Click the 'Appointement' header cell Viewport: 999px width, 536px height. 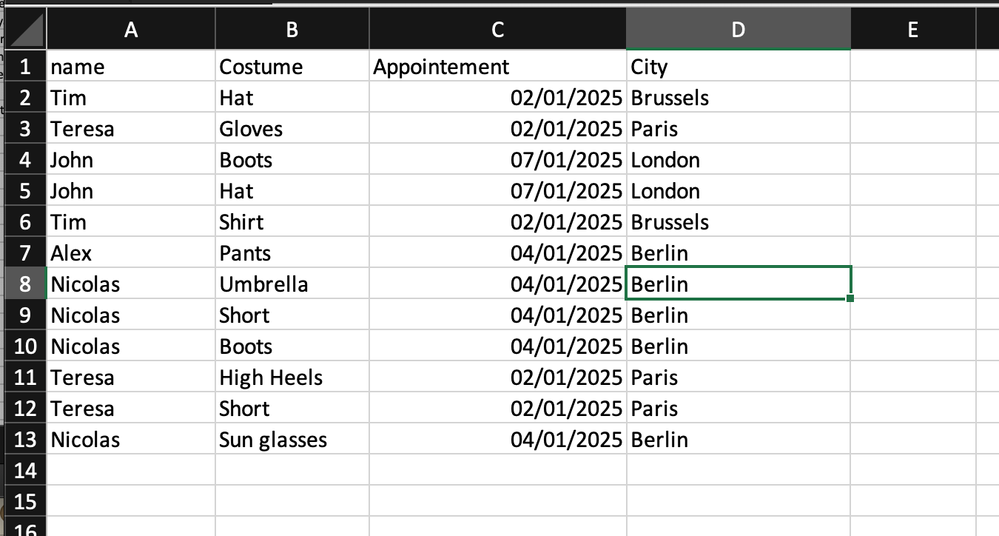(x=497, y=67)
